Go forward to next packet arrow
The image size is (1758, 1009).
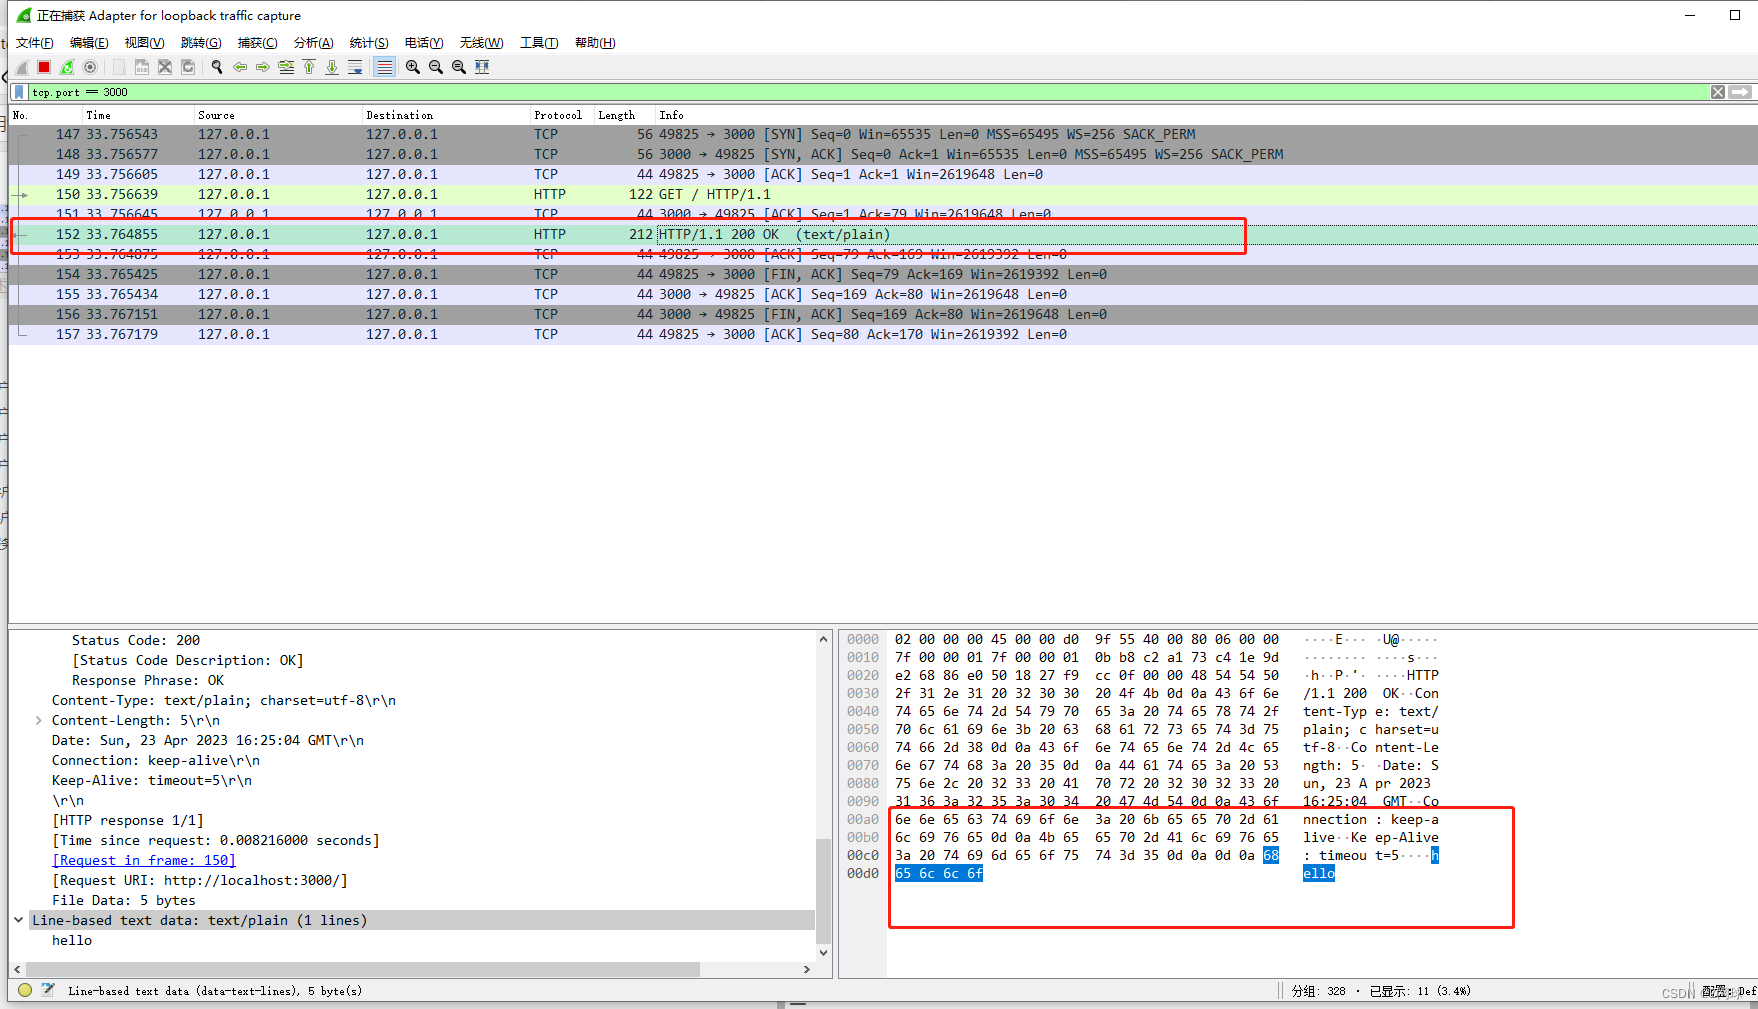(263, 67)
